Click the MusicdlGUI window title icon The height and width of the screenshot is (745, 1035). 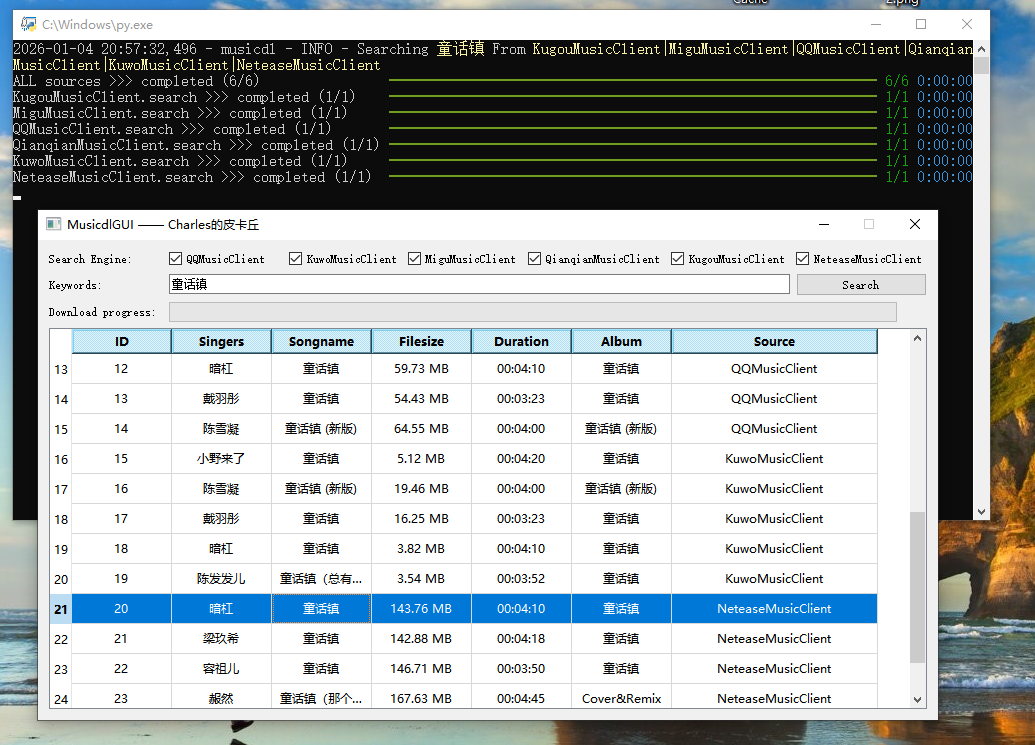[53, 224]
